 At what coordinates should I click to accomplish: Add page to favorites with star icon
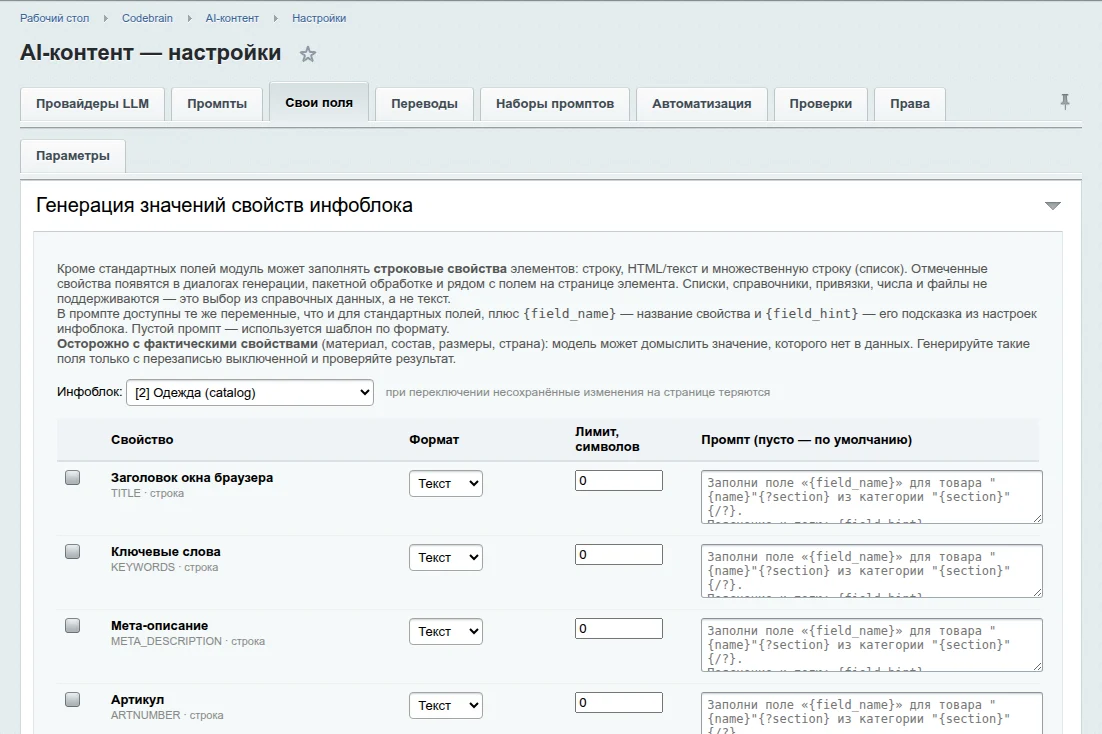[x=308, y=54]
